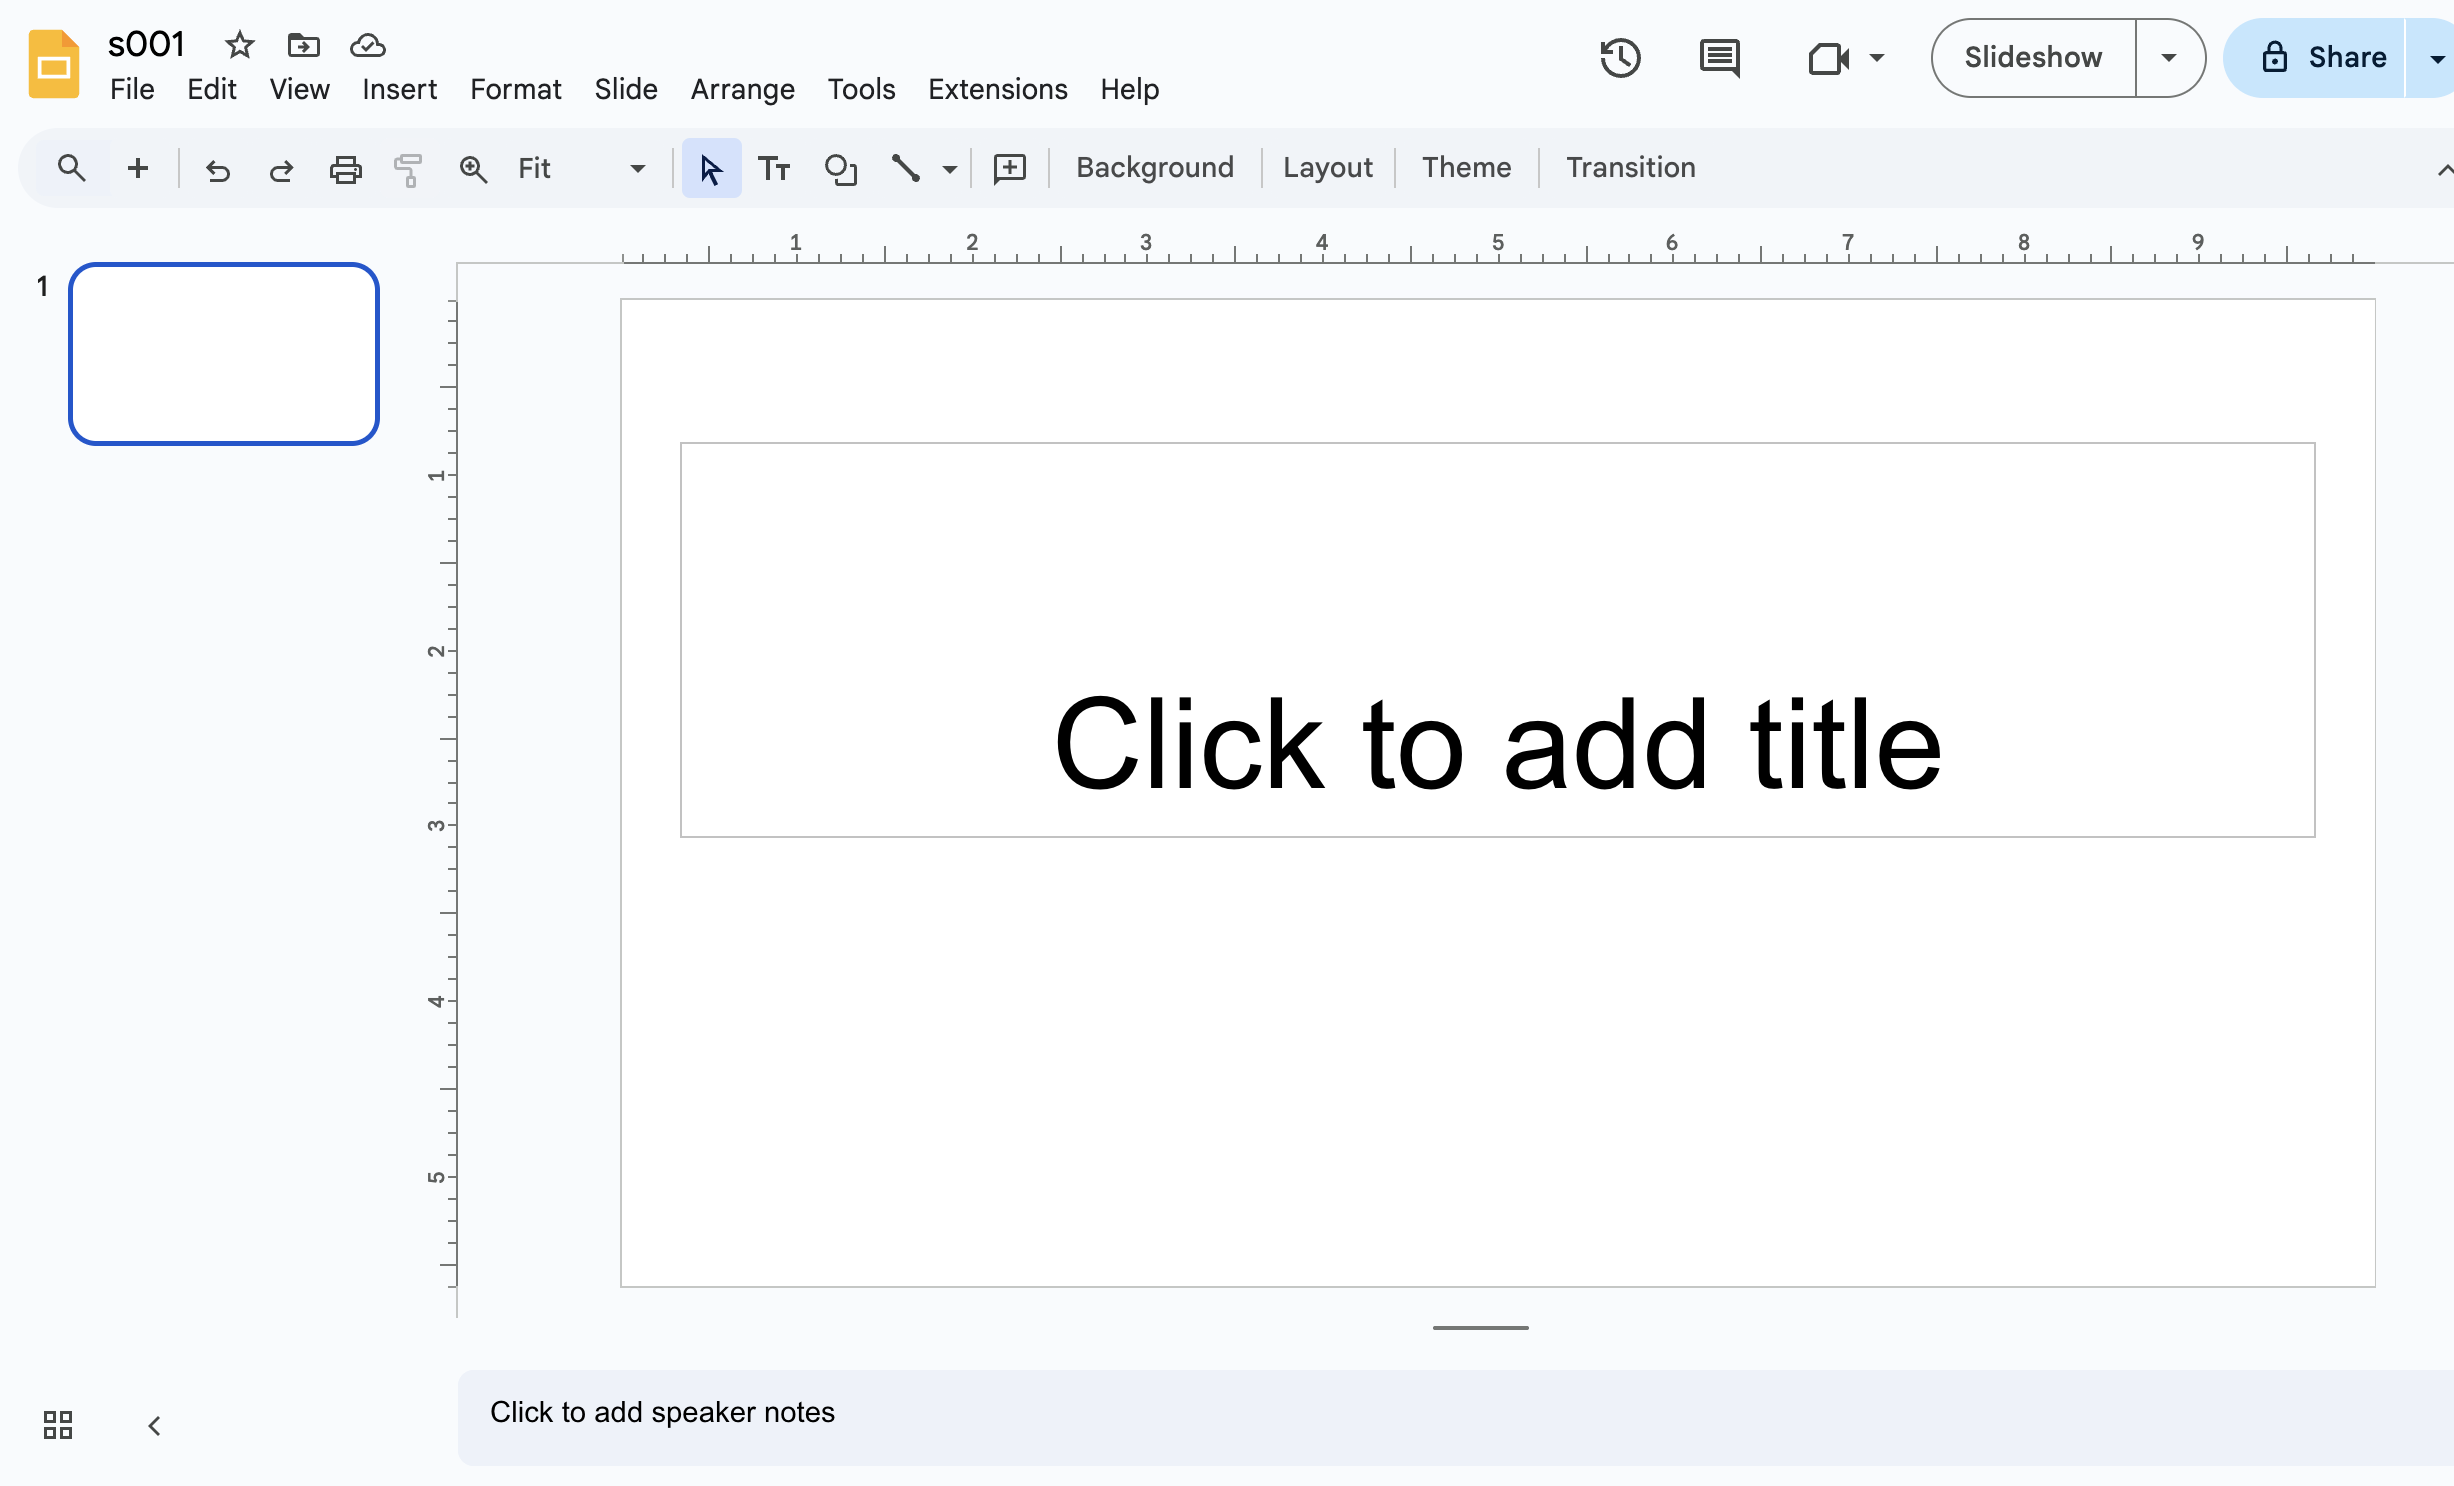Open the Slideshow dropdown arrow
Viewport: 2454px width, 1486px height.
point(2168,57)
